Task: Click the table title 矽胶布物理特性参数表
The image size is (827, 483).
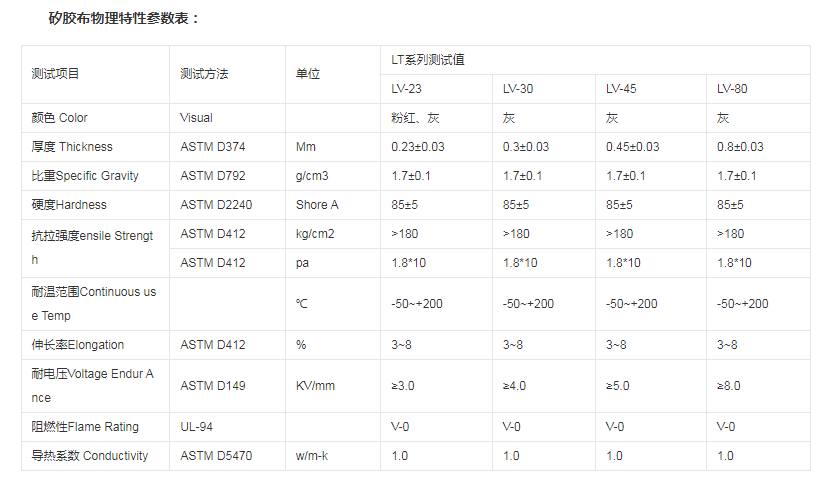Action: point(125,18)
